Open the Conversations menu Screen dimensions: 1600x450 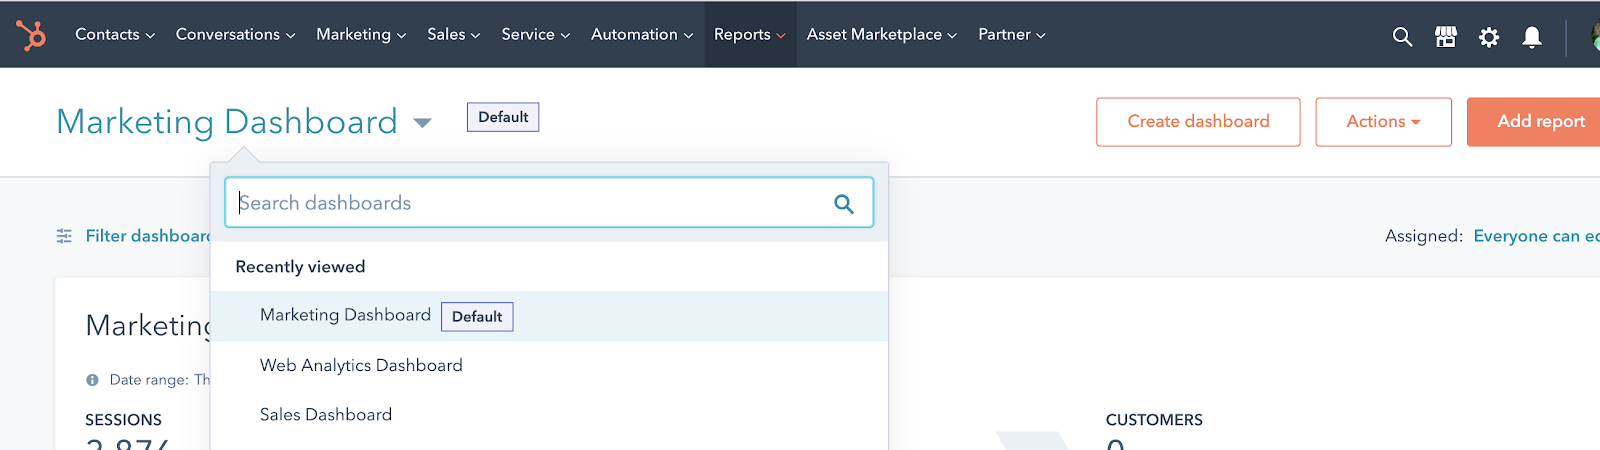pos(236,34)
